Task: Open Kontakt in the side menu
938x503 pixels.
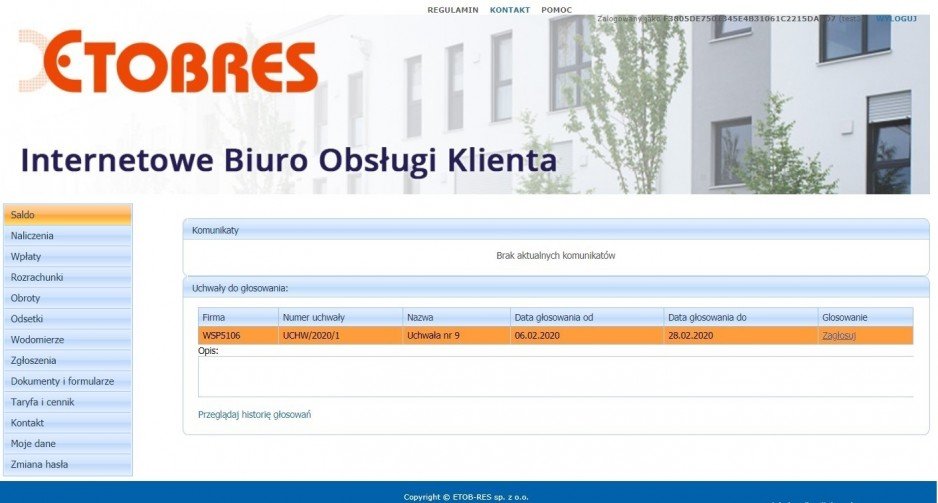Action: 68,423
